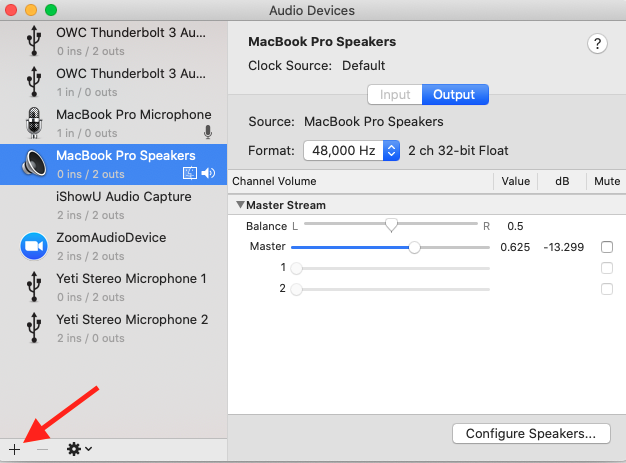
Task: Open the gear action menu
Action: tap(78, 449)
